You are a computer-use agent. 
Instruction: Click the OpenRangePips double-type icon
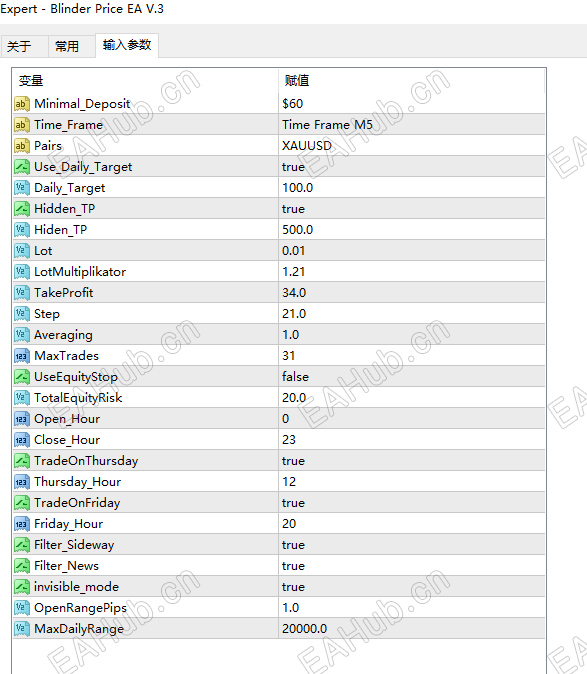[x=21, y=608]
